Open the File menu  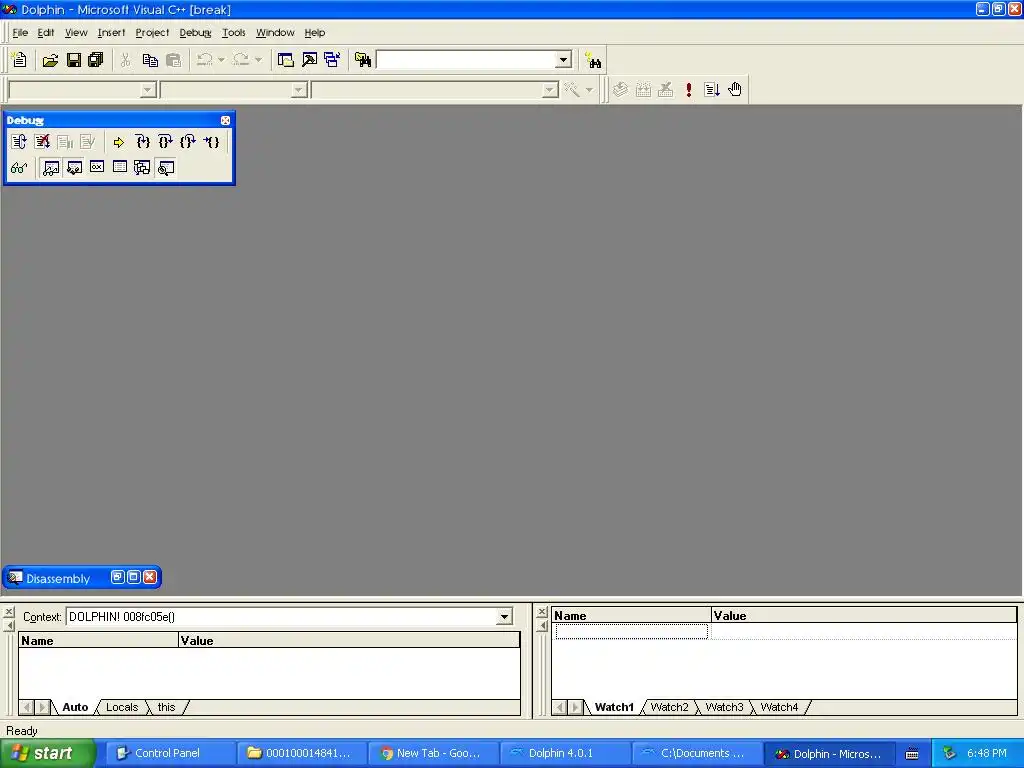pos(20,33)
